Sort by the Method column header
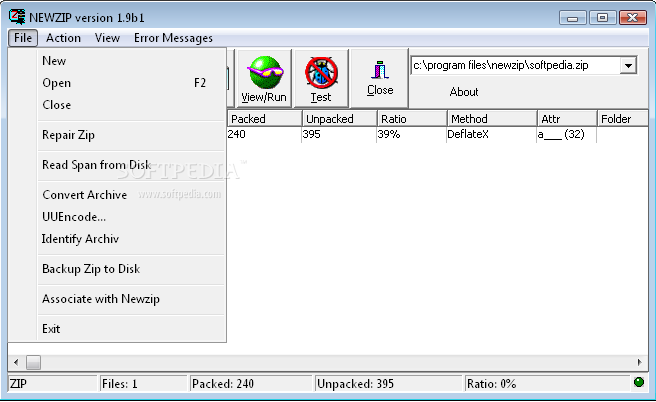Viewport: 656px width, 402px height. click(x=492, y=119)
